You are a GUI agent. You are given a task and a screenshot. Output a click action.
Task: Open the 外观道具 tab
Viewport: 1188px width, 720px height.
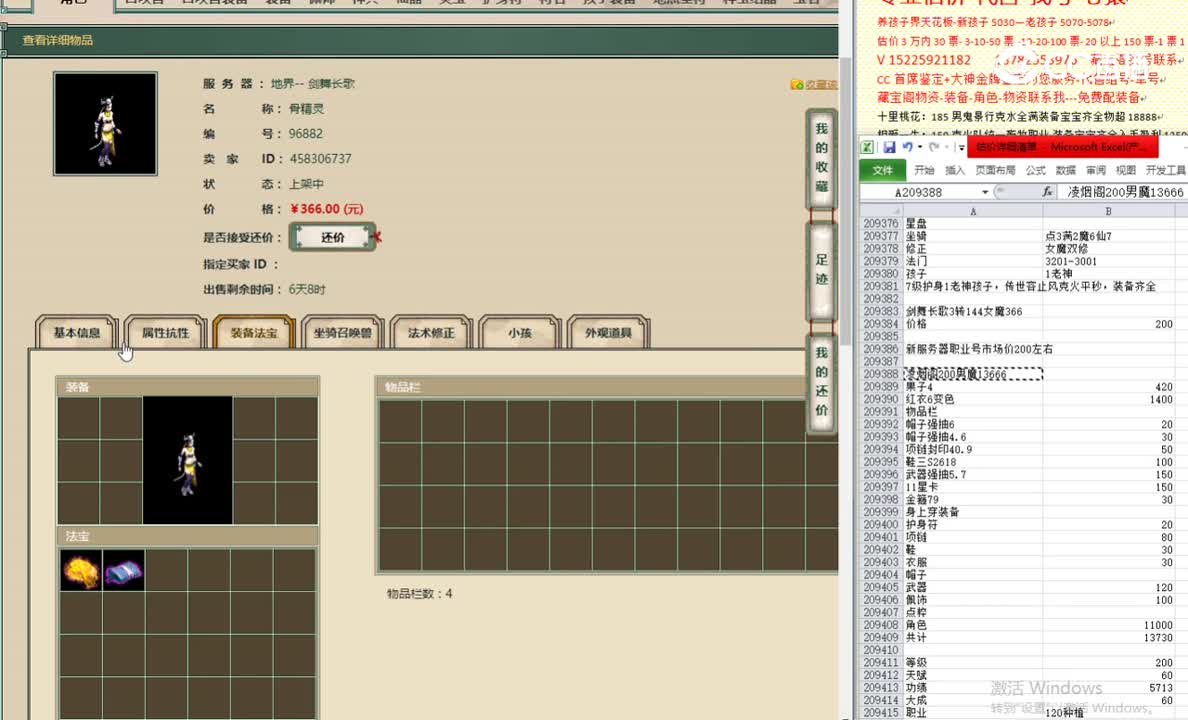[x=608, y=333]
